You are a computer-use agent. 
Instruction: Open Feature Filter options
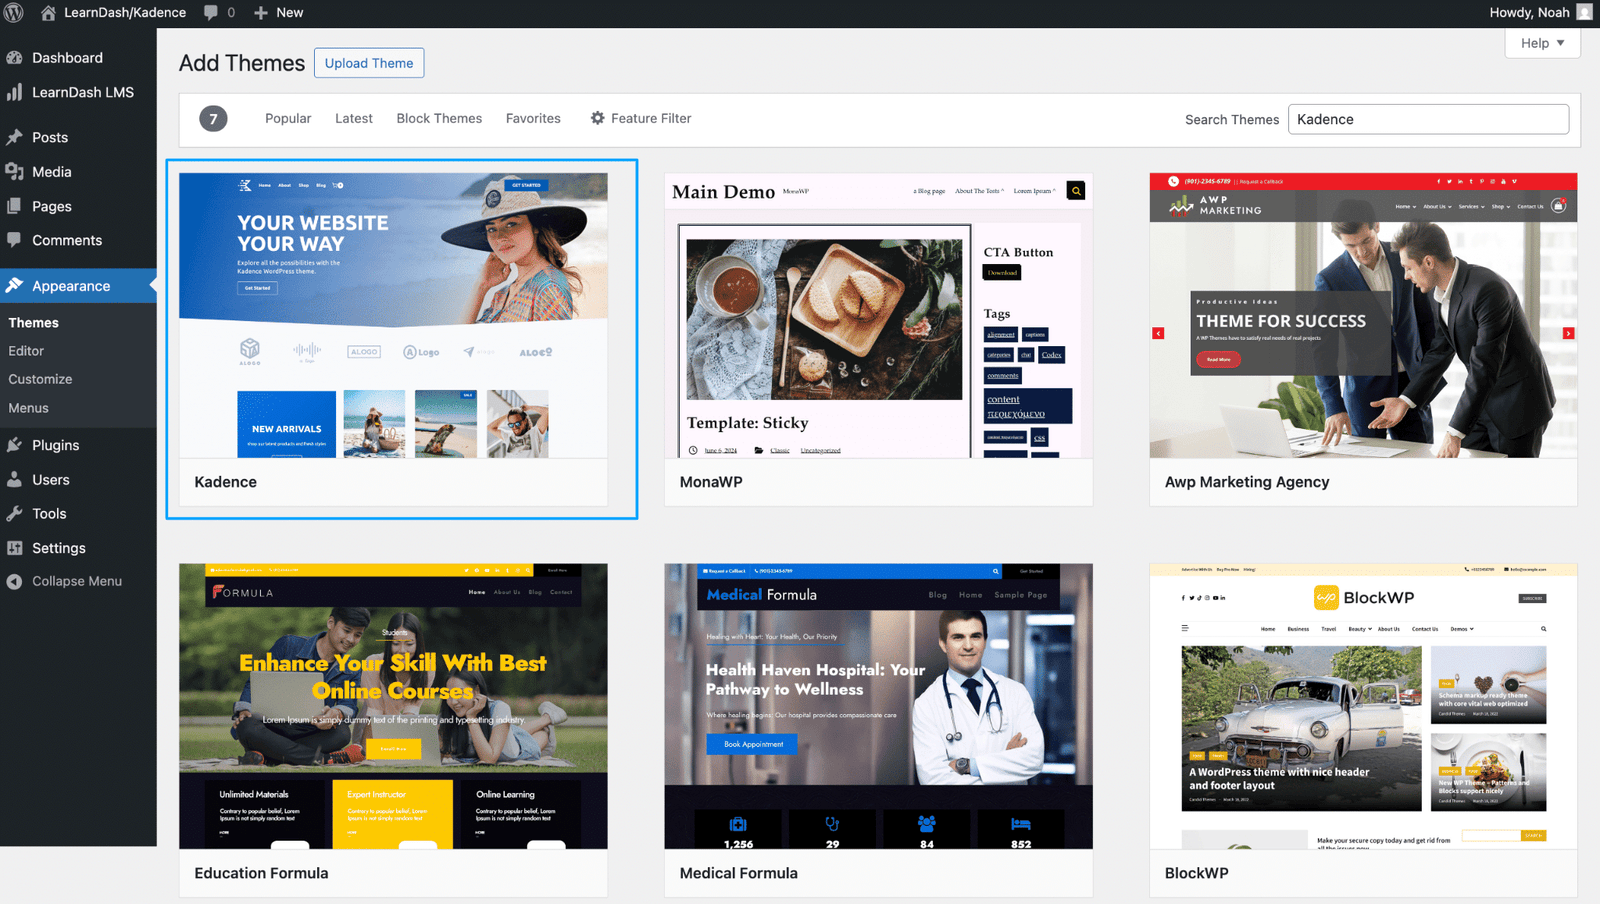click(x=641, y=118)
